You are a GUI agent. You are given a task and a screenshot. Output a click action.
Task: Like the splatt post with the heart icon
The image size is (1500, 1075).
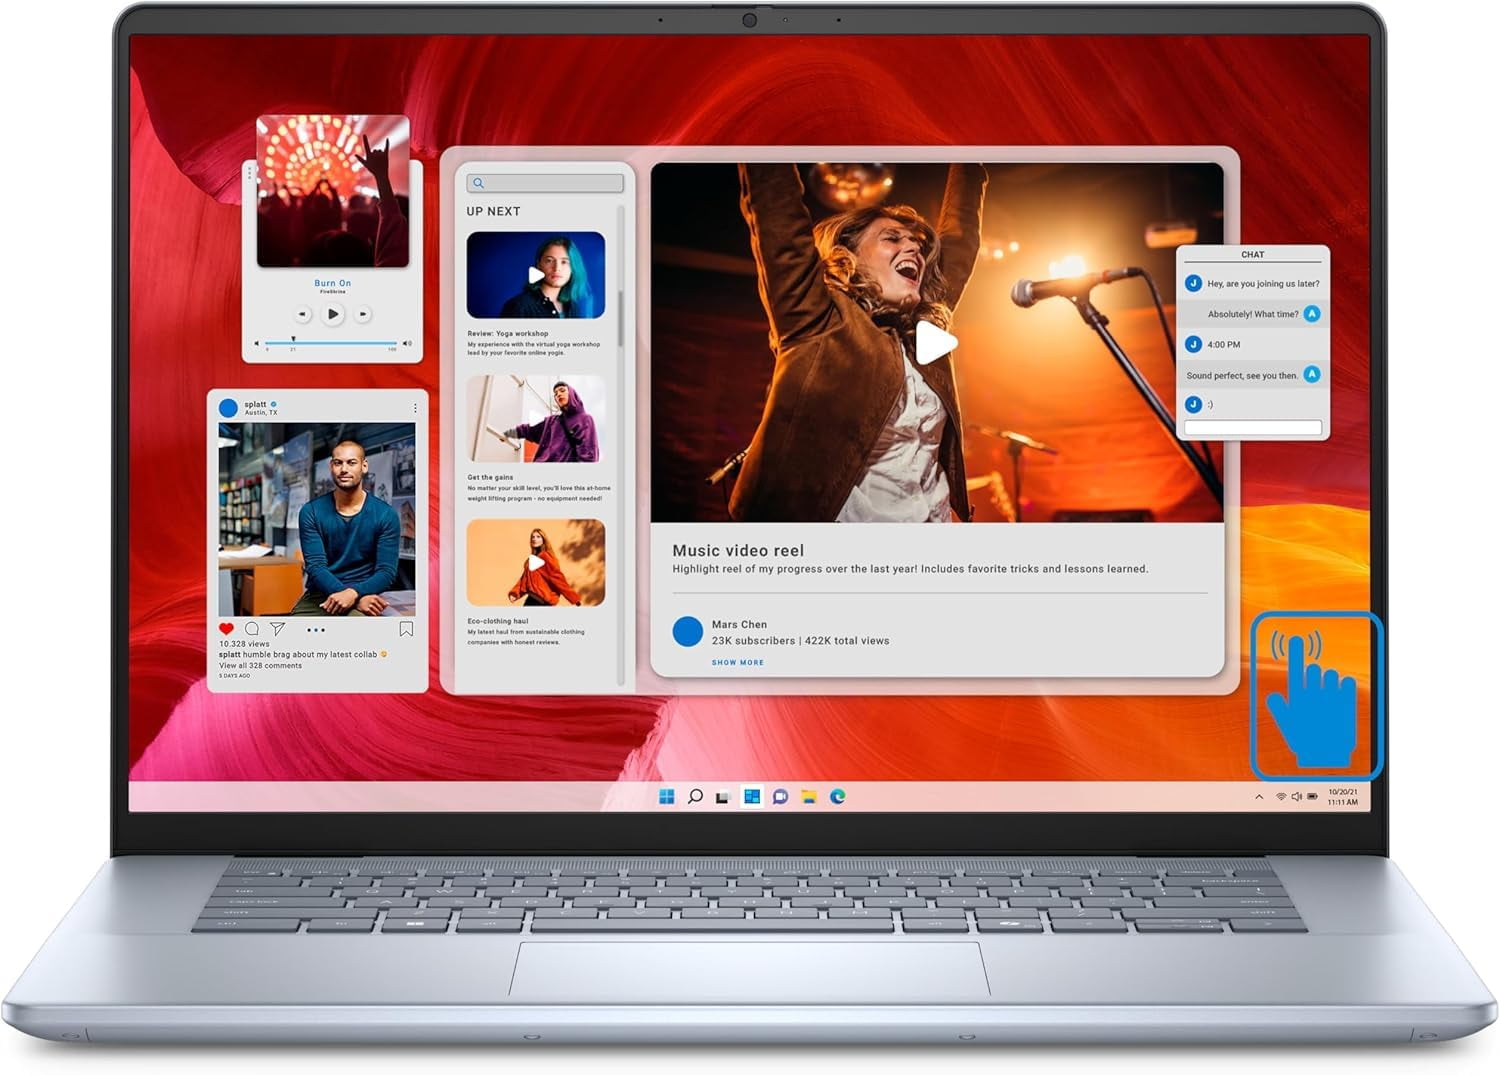pos(225,629)
